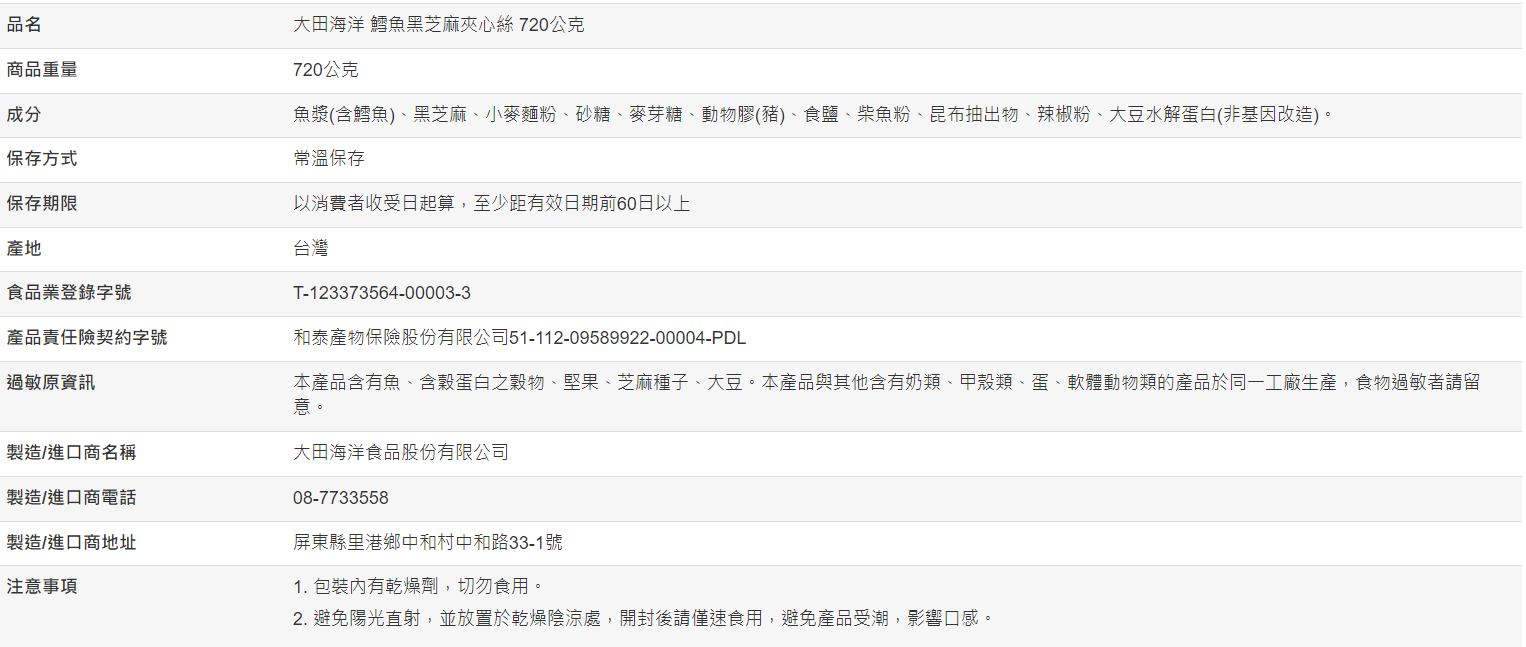The width and height of the screenshot is (1526, 647).
Task: Click the 常溫保存 storage value
Action: (329, 159)
